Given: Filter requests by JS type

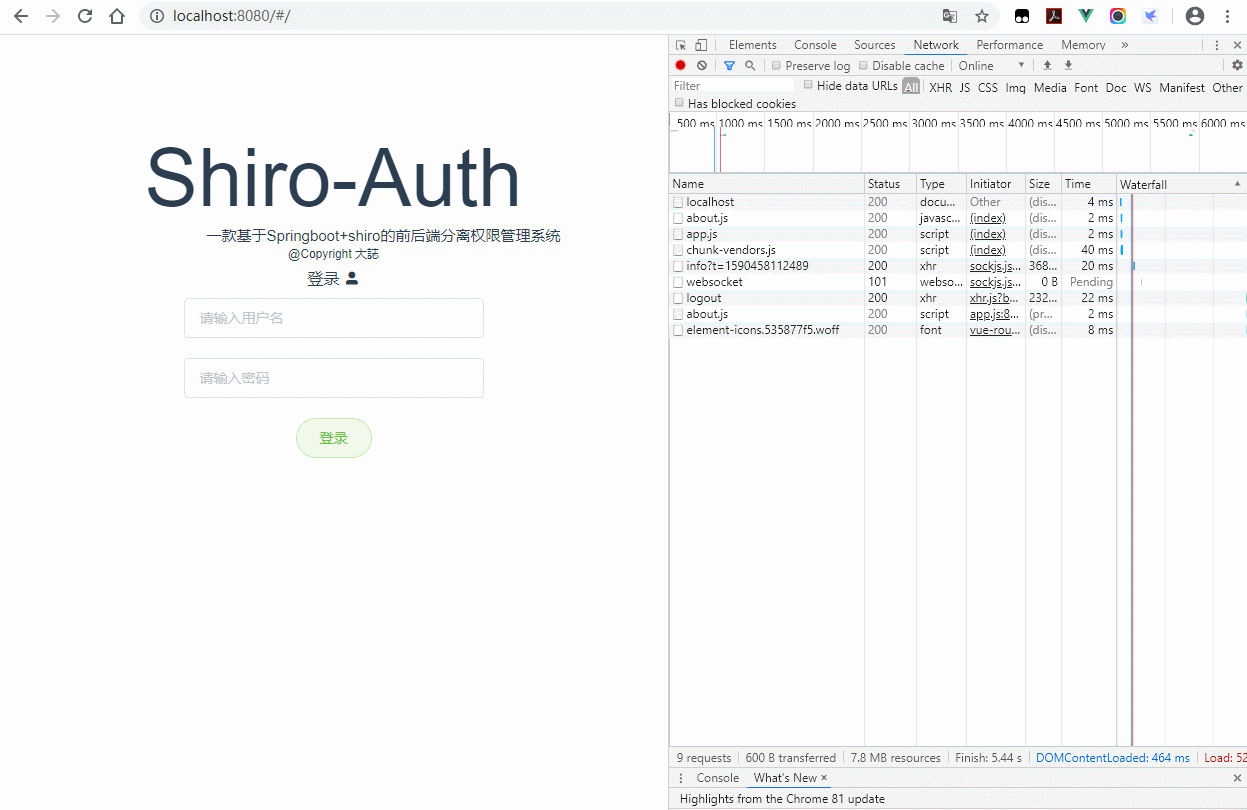Looking at the screenshot, I should point(965,88).
